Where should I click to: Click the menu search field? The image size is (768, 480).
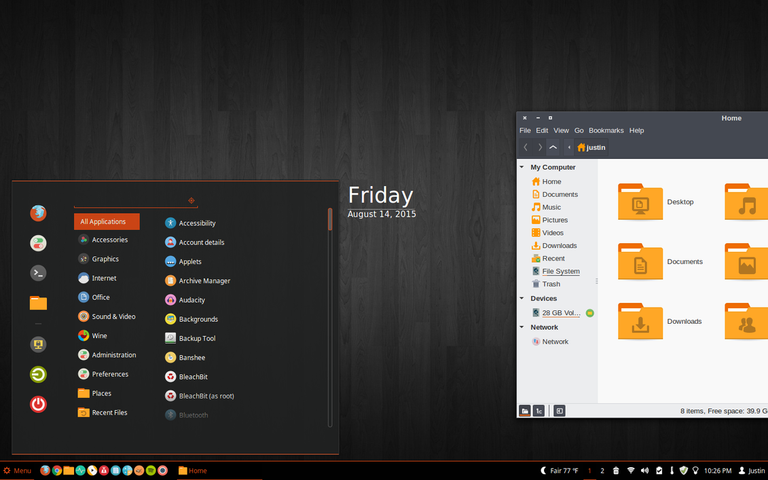[x=136, y=200]
